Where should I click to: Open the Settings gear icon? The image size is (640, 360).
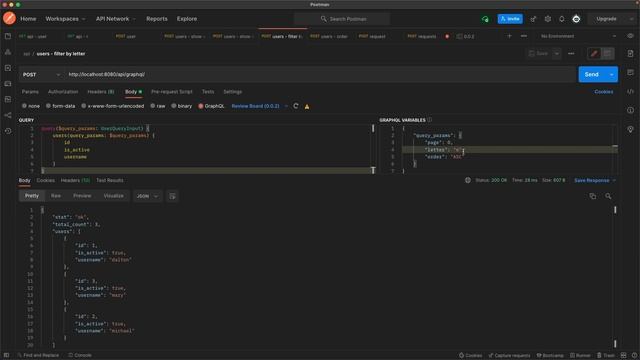pos(548,19)
